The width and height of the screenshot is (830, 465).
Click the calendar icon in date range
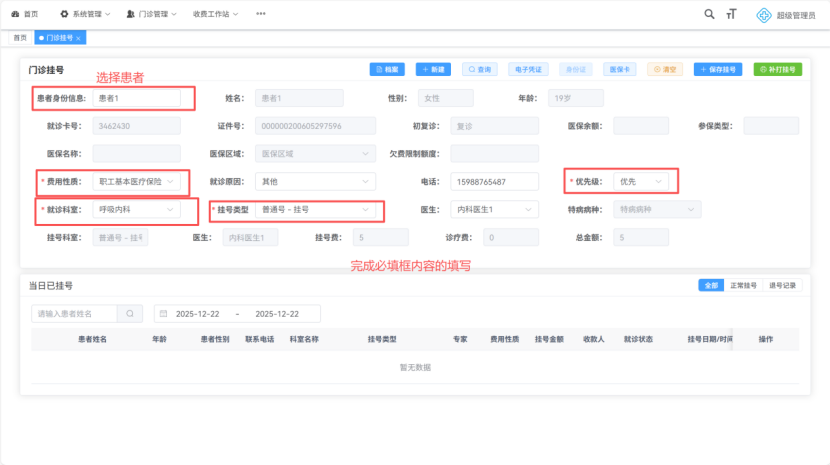(x=164, y=314)
